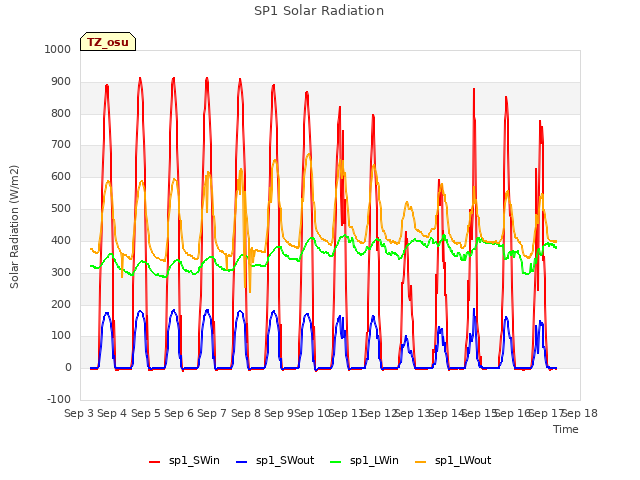Screen dimensions: 640x480
Task: Click the Sep 7 x-axis tick label
Action: point(212,413)
